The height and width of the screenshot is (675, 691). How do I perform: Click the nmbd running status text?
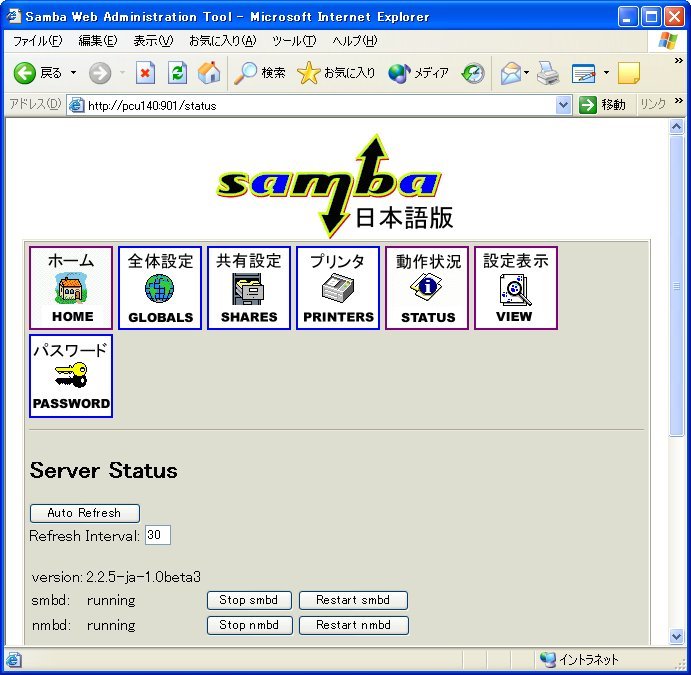tap(111, 625)
